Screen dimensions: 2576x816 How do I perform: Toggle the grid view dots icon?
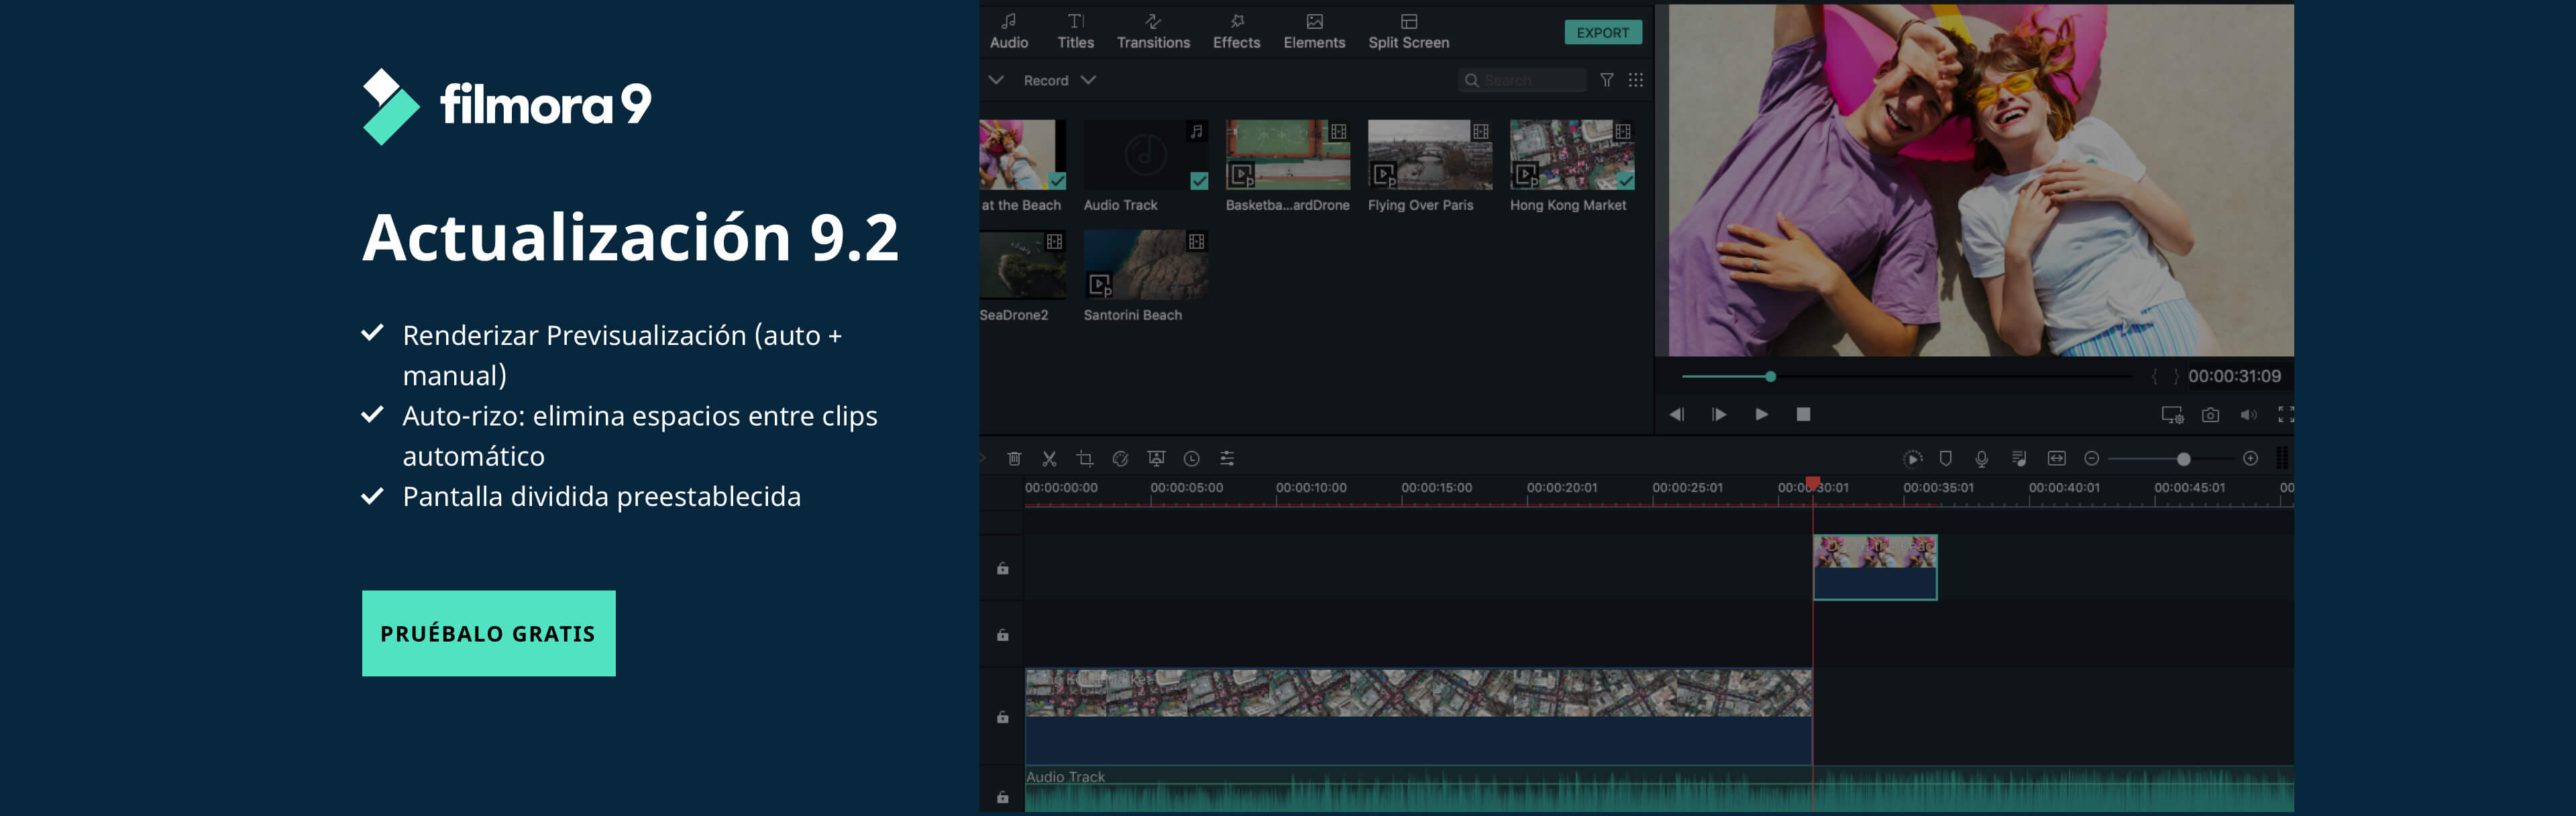(x=1635, y=80)
